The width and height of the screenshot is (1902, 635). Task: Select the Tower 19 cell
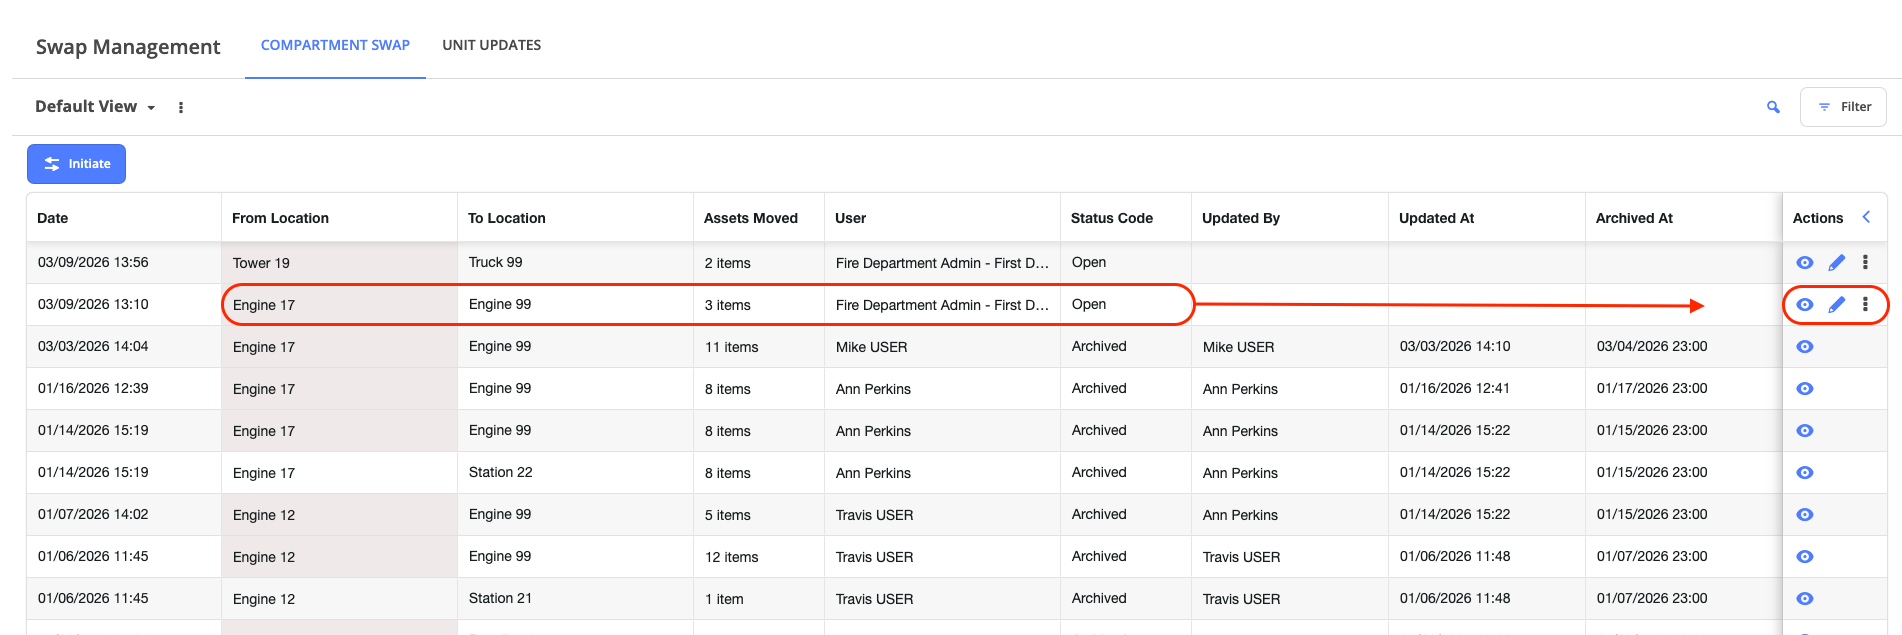(x=339, y=263)
